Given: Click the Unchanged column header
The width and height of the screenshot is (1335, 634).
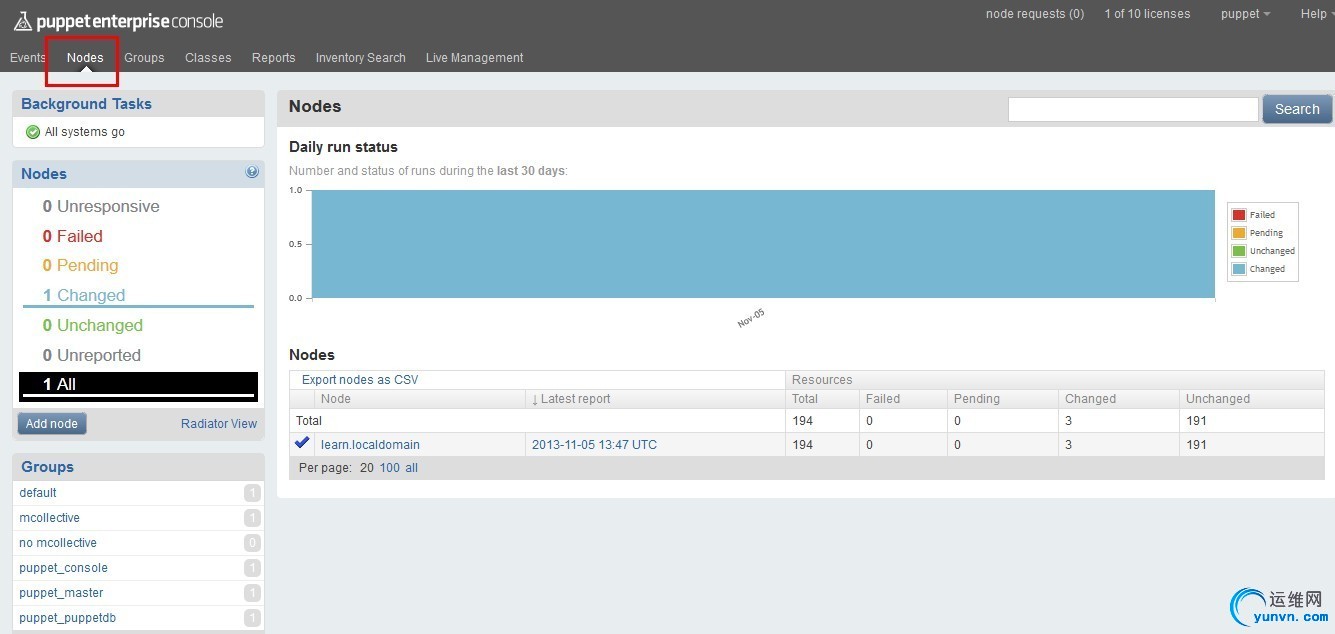Looking at the screenshot, I should [x=1218, y=399].
